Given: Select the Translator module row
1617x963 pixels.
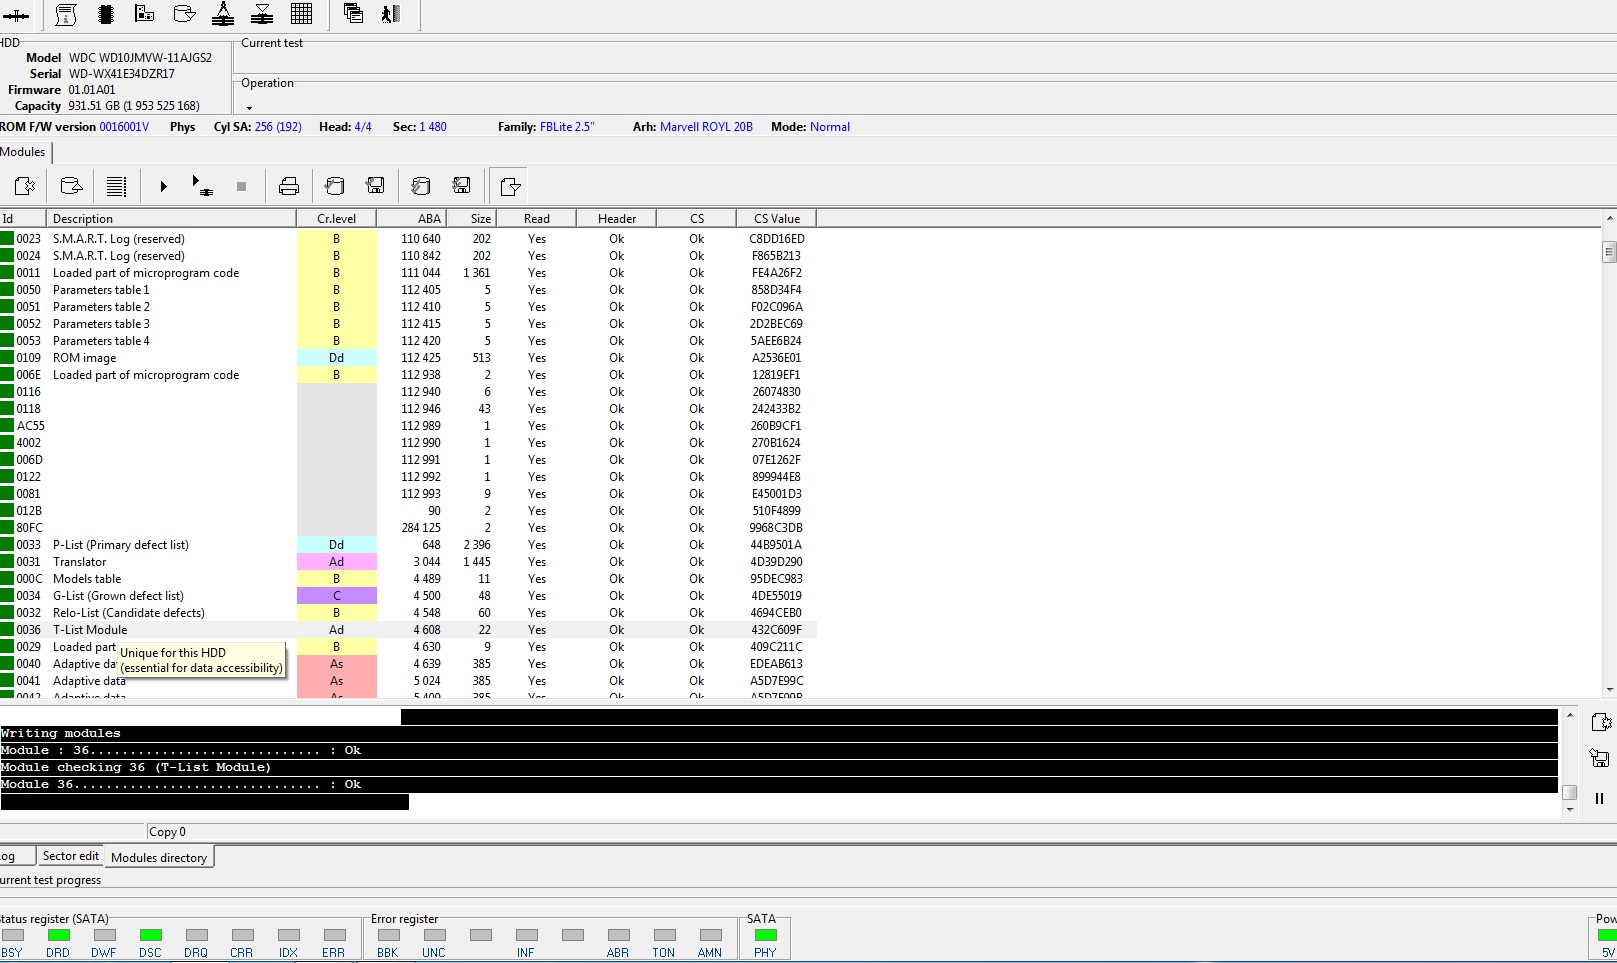Looking at the screenshot, I should coord(408,562).
